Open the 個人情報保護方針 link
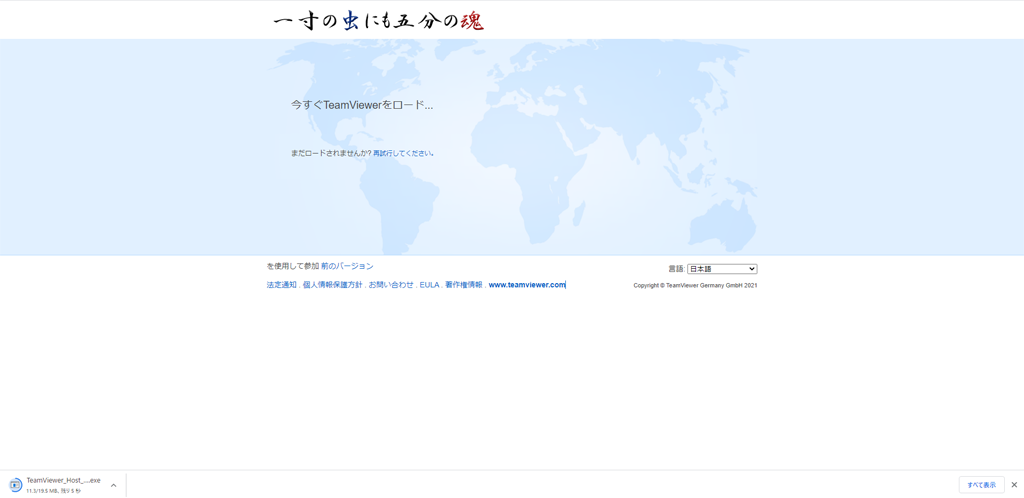This screenshot has height=498, width=1024. click(x=333, y=285)
